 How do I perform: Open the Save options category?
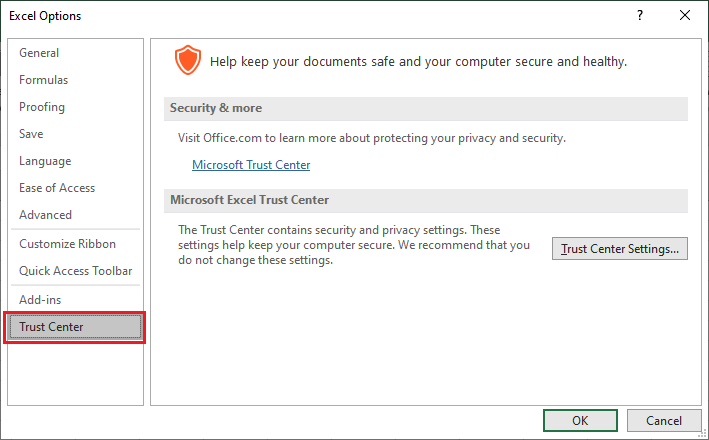tap(31, 134)
